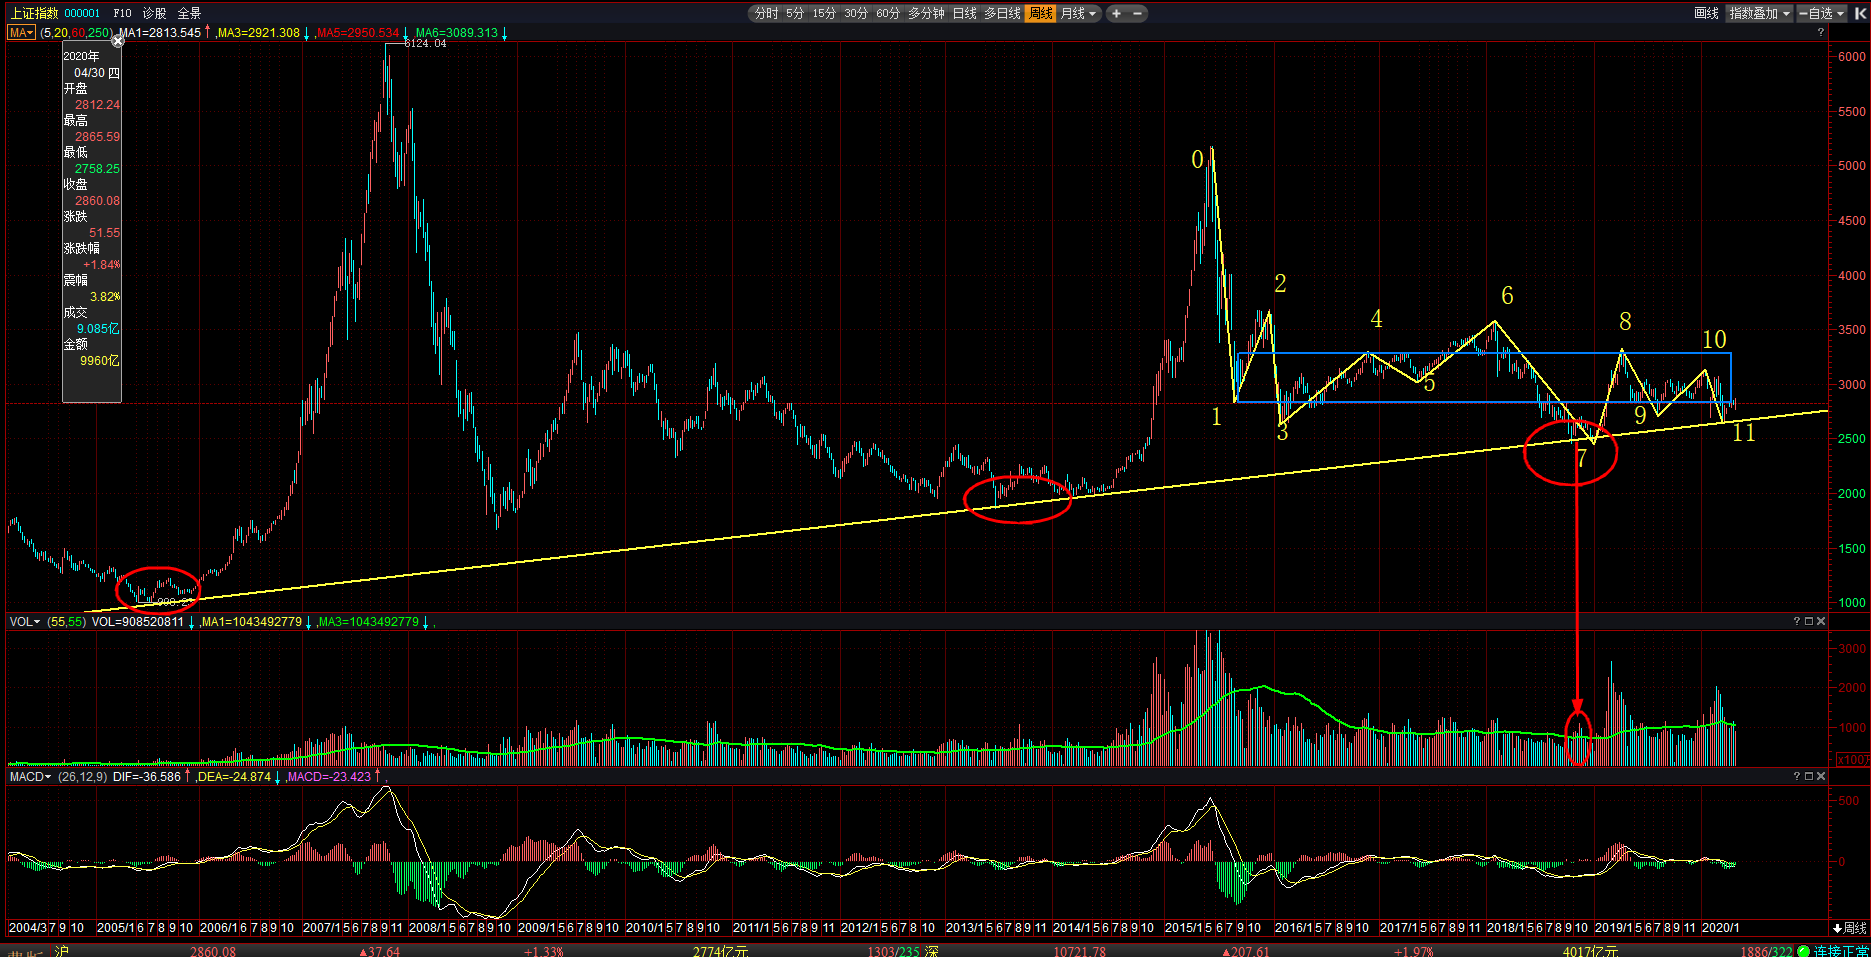
Task: Open help for the VOL indicator panel
Action: (x=1796, y=621)
